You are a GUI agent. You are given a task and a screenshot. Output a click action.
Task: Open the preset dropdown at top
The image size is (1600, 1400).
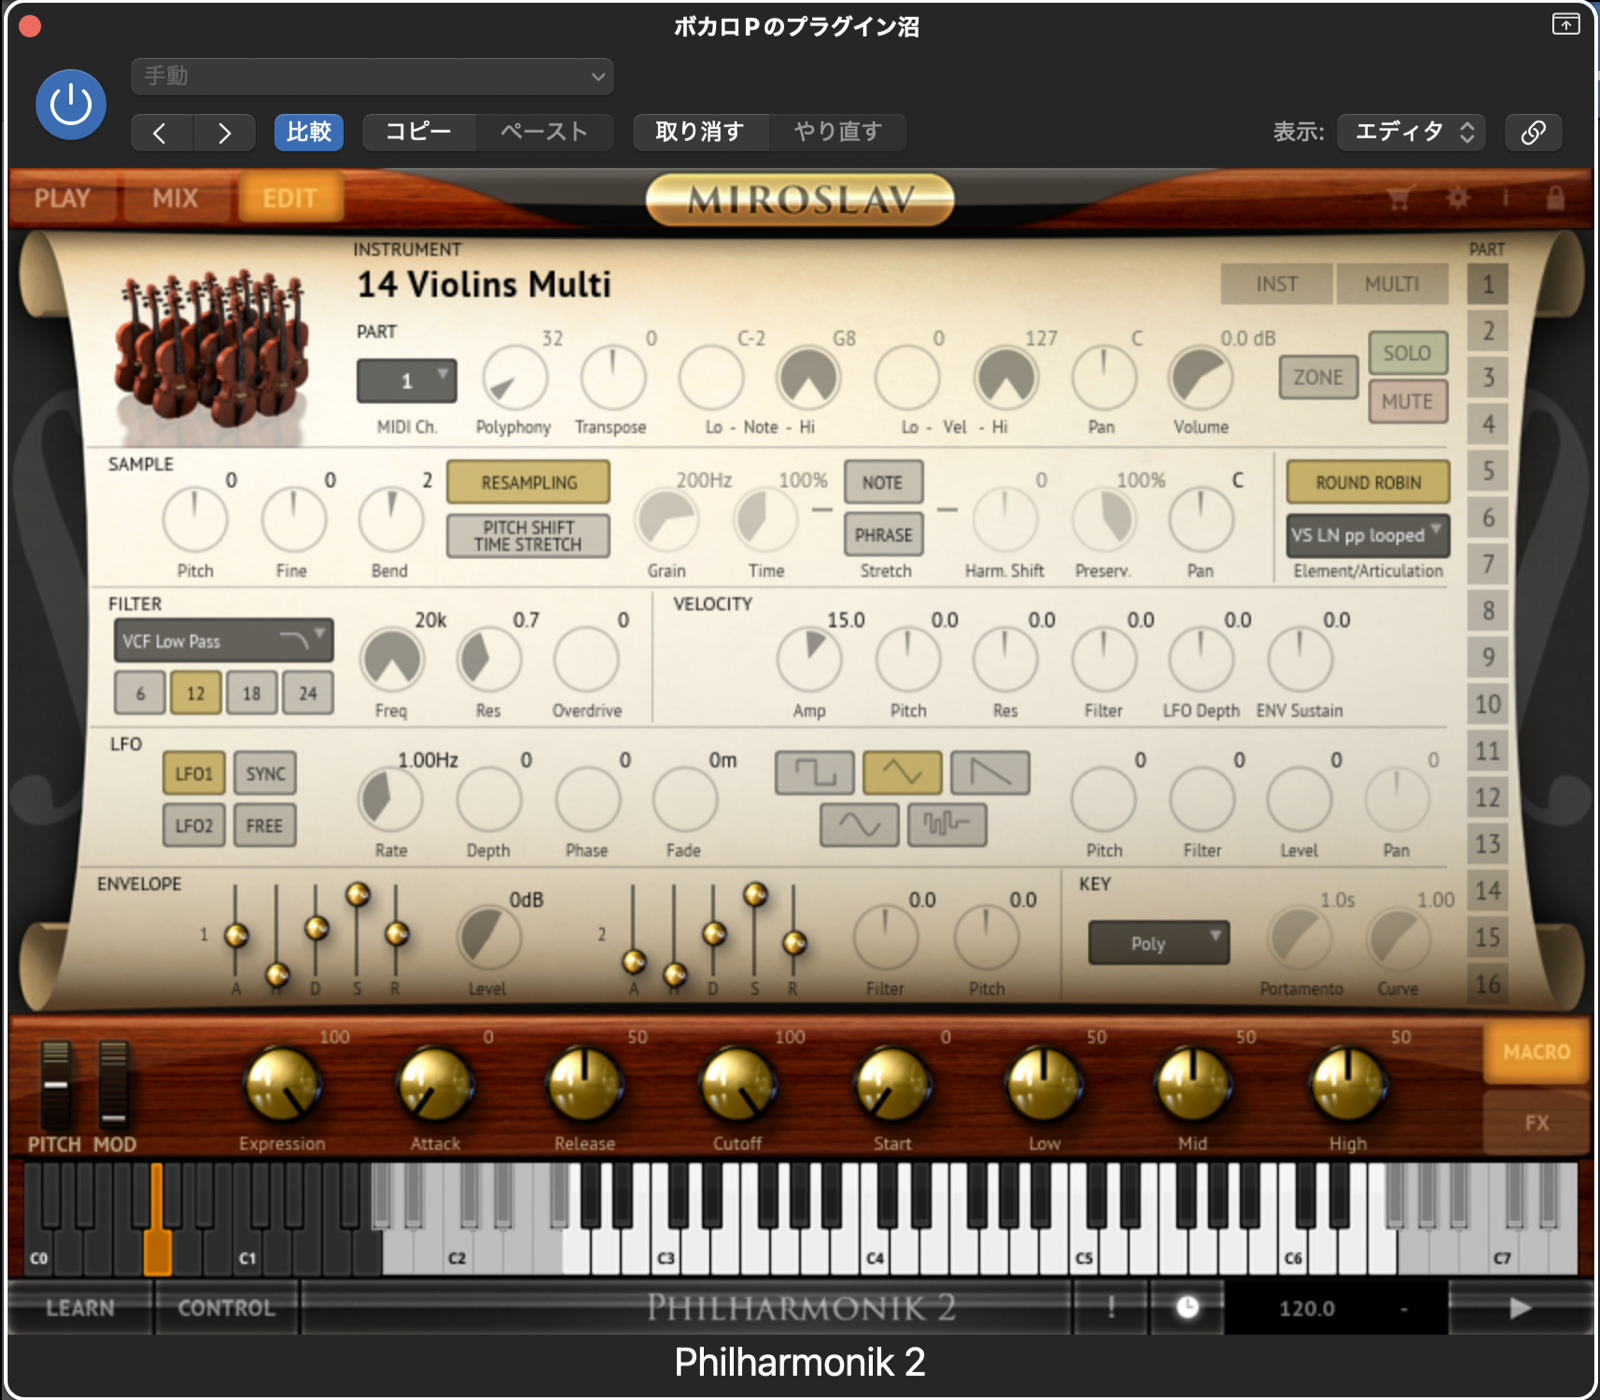click(372, 76)
